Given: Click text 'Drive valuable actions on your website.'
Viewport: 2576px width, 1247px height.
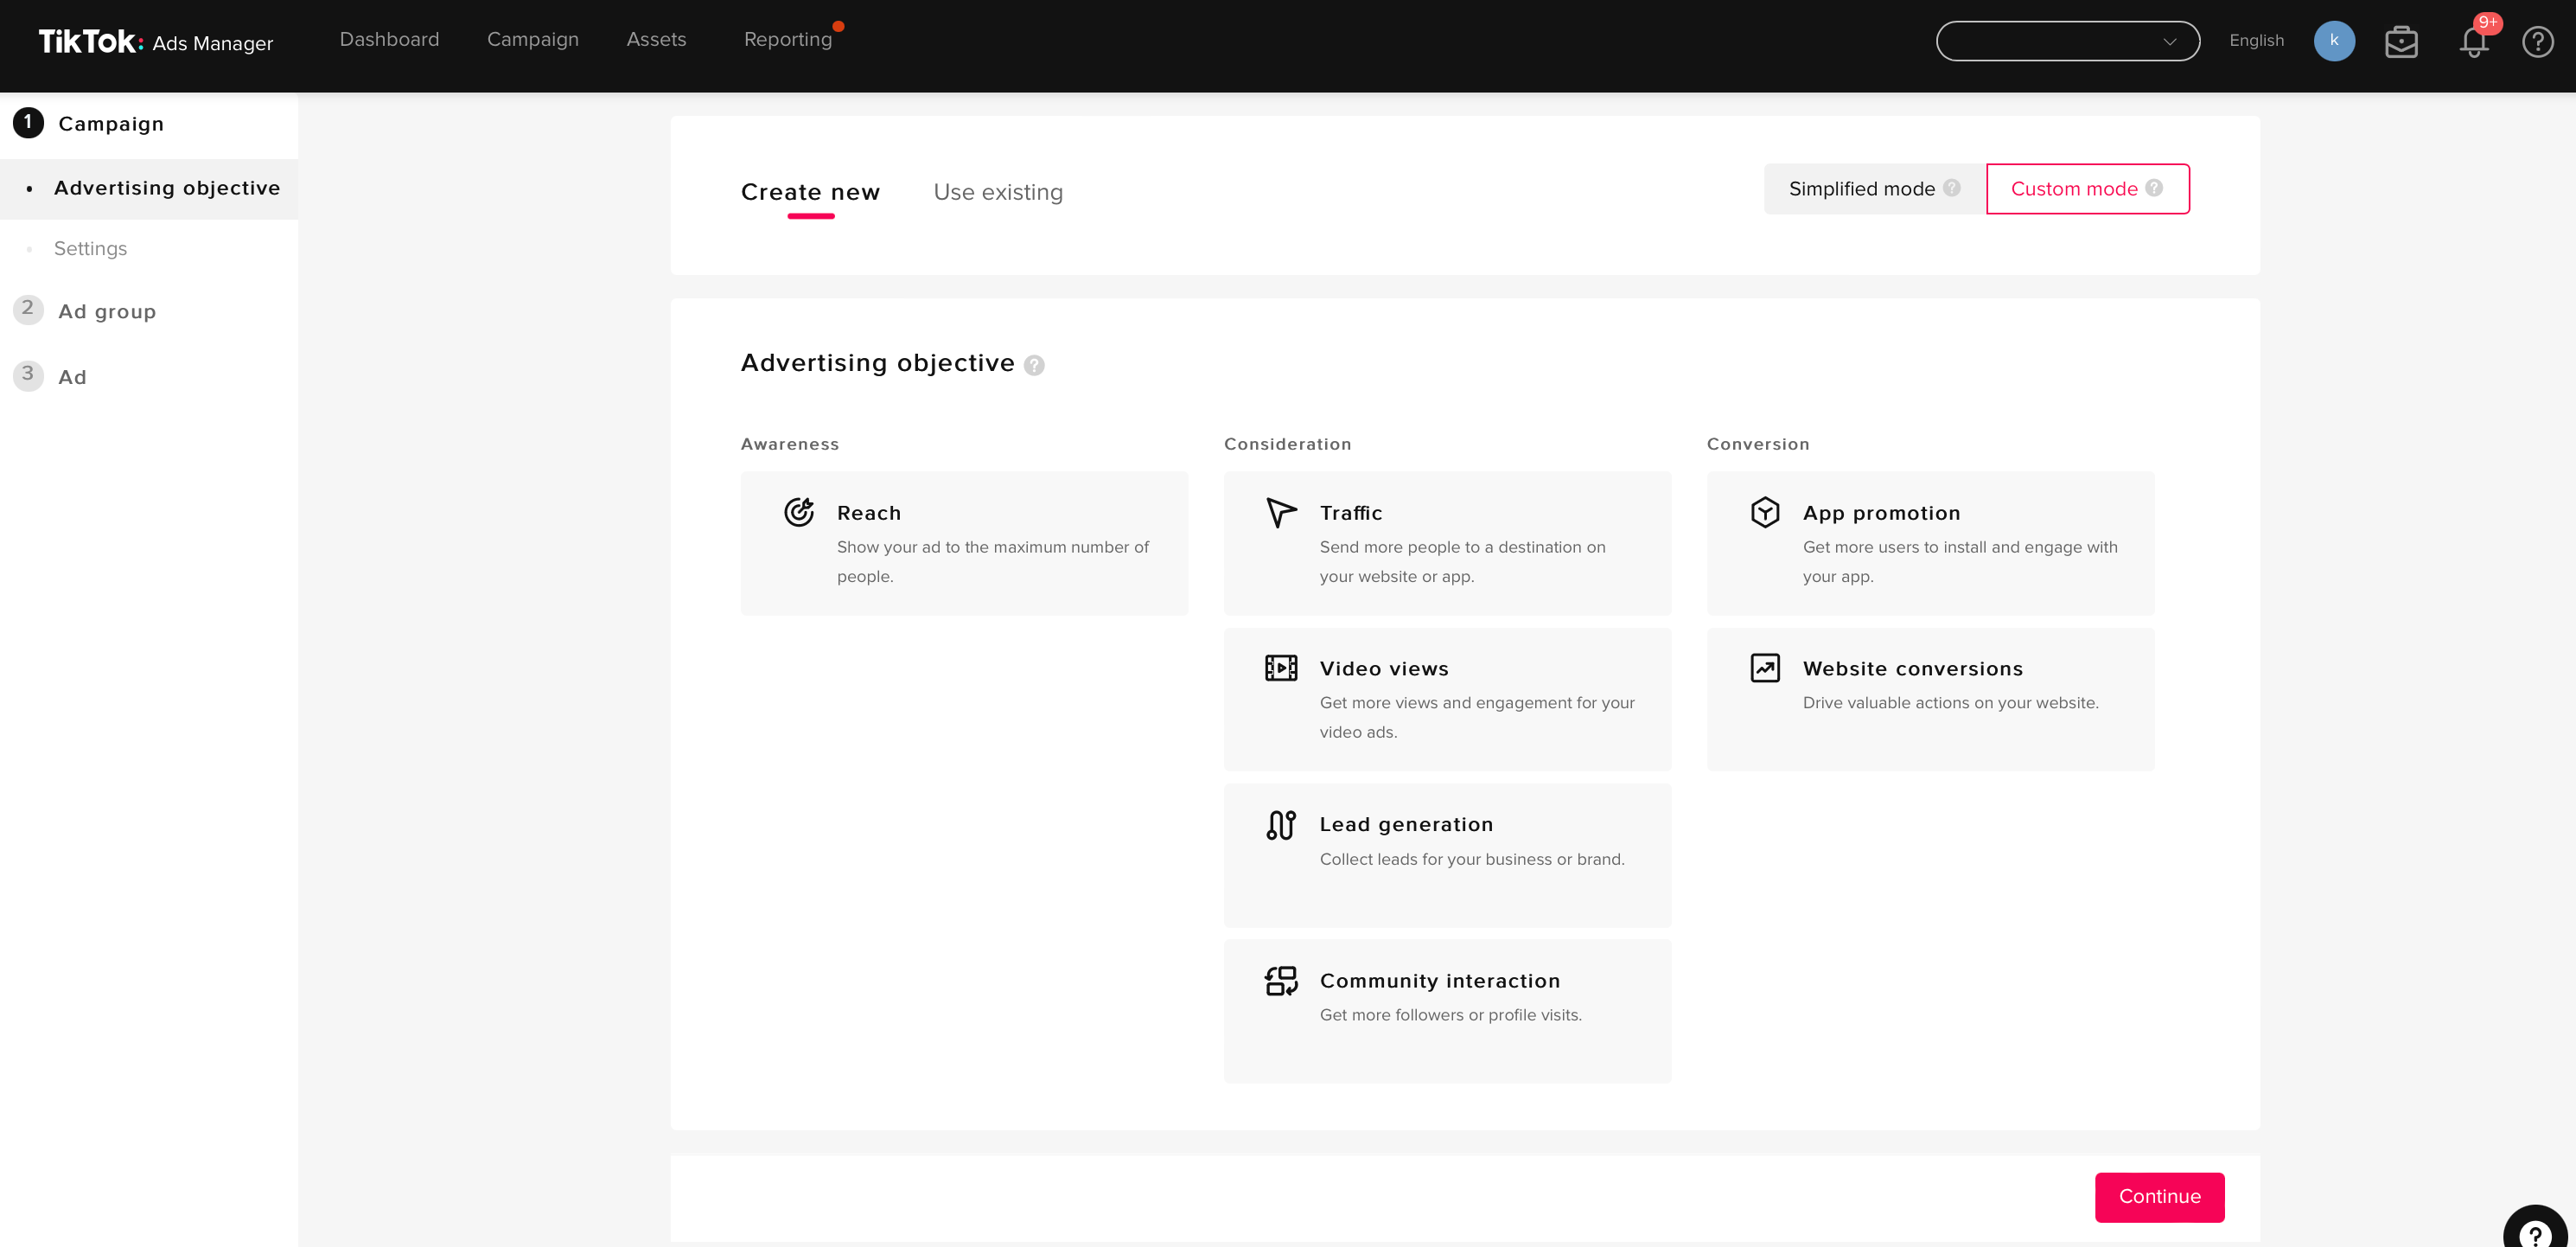Looking at the screenshot, I should click(1950, 703).
